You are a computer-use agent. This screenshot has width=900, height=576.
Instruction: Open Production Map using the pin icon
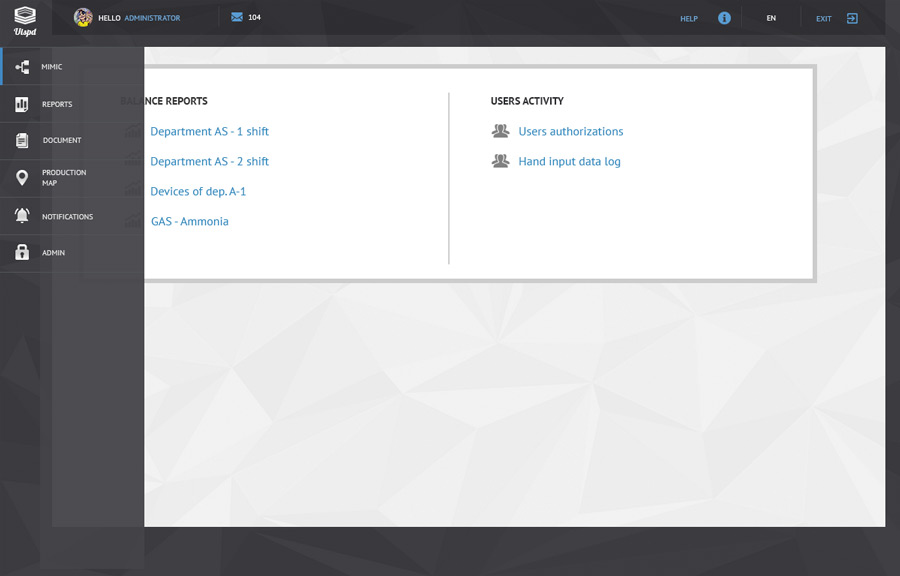coord(21,178)
